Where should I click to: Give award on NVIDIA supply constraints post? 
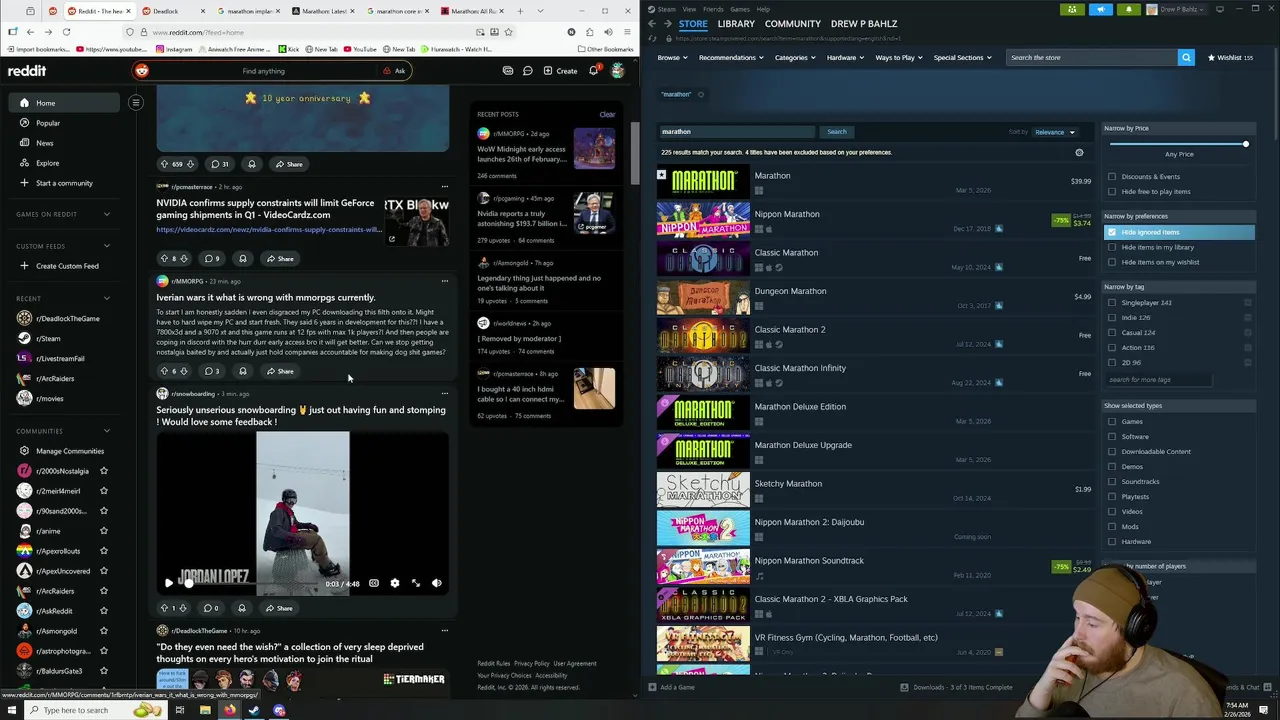tap(242, 258)
